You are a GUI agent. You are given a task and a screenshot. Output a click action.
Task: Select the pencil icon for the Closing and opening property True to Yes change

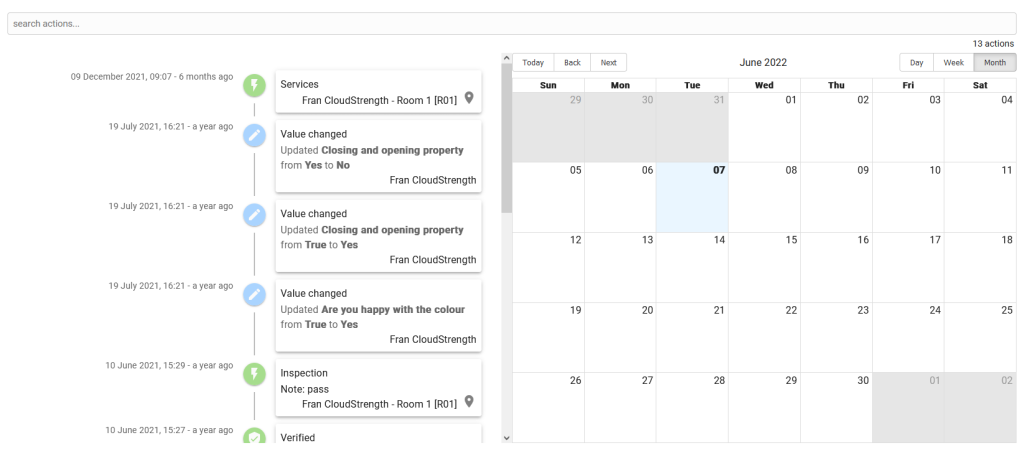255,215
